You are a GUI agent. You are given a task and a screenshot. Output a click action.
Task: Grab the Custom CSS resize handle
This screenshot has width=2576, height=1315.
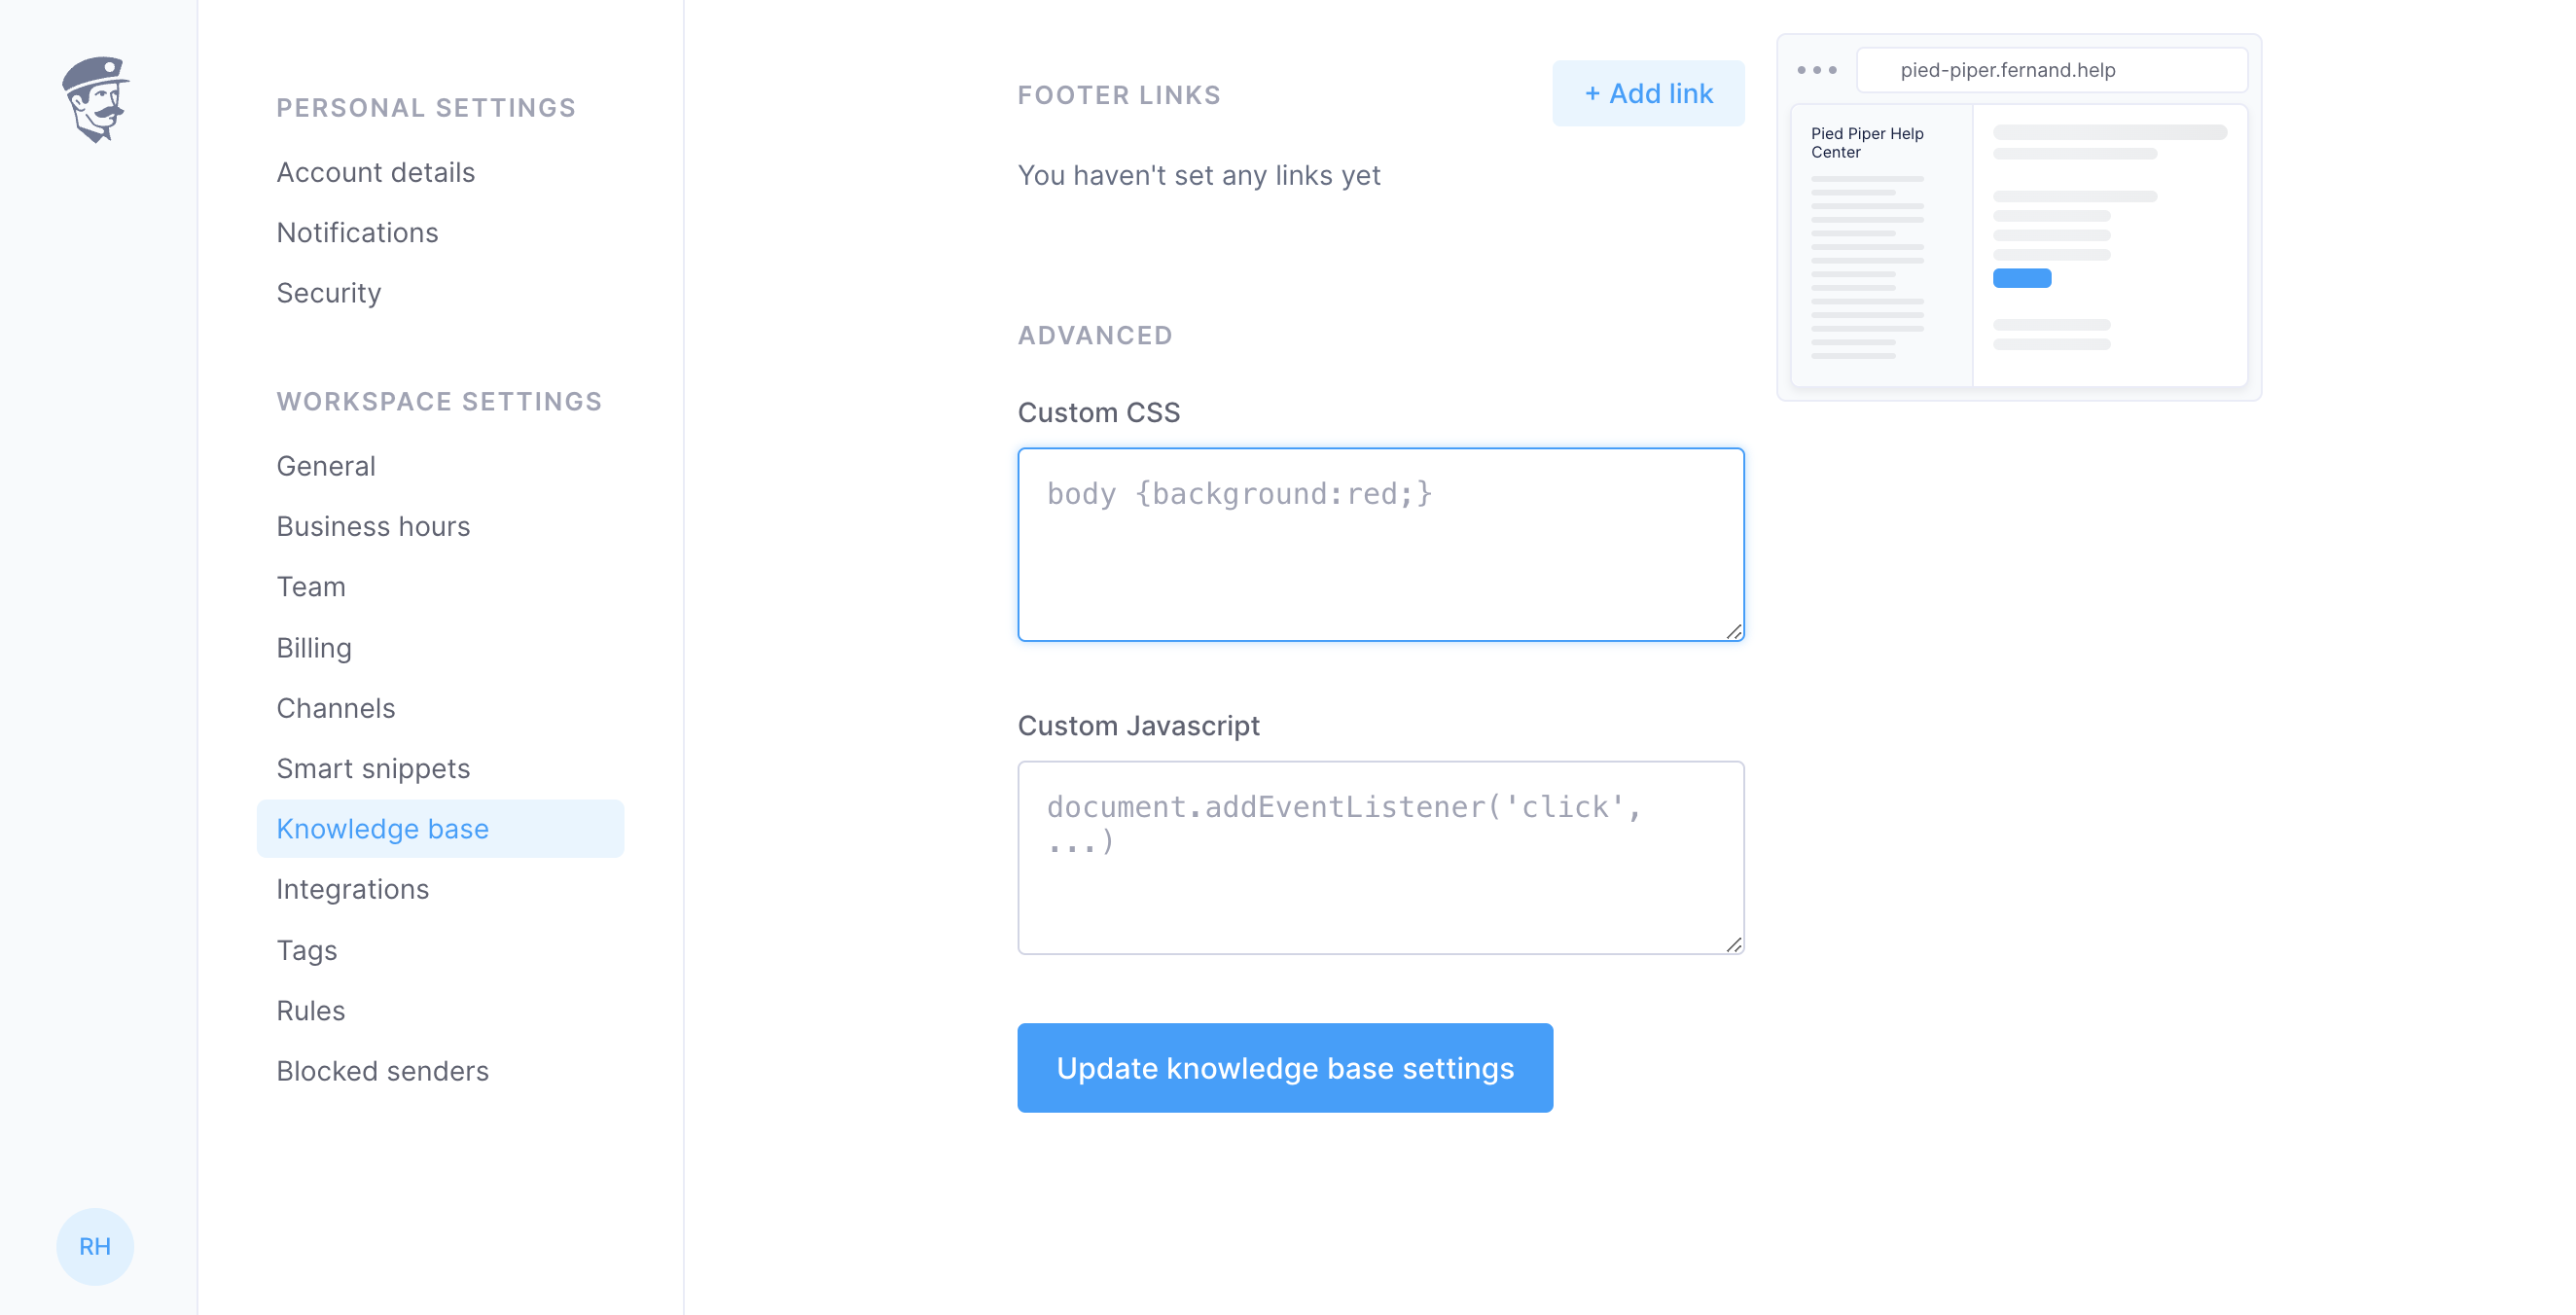click(x=1734, y=631)
